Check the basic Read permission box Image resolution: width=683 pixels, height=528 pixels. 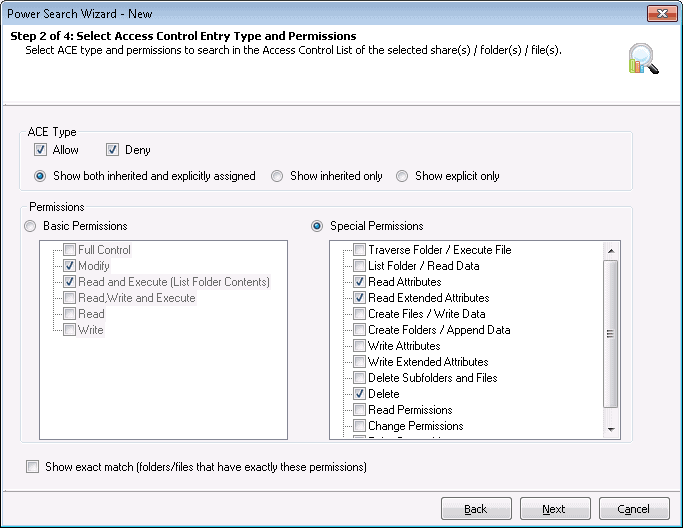(x=69, y=314)
